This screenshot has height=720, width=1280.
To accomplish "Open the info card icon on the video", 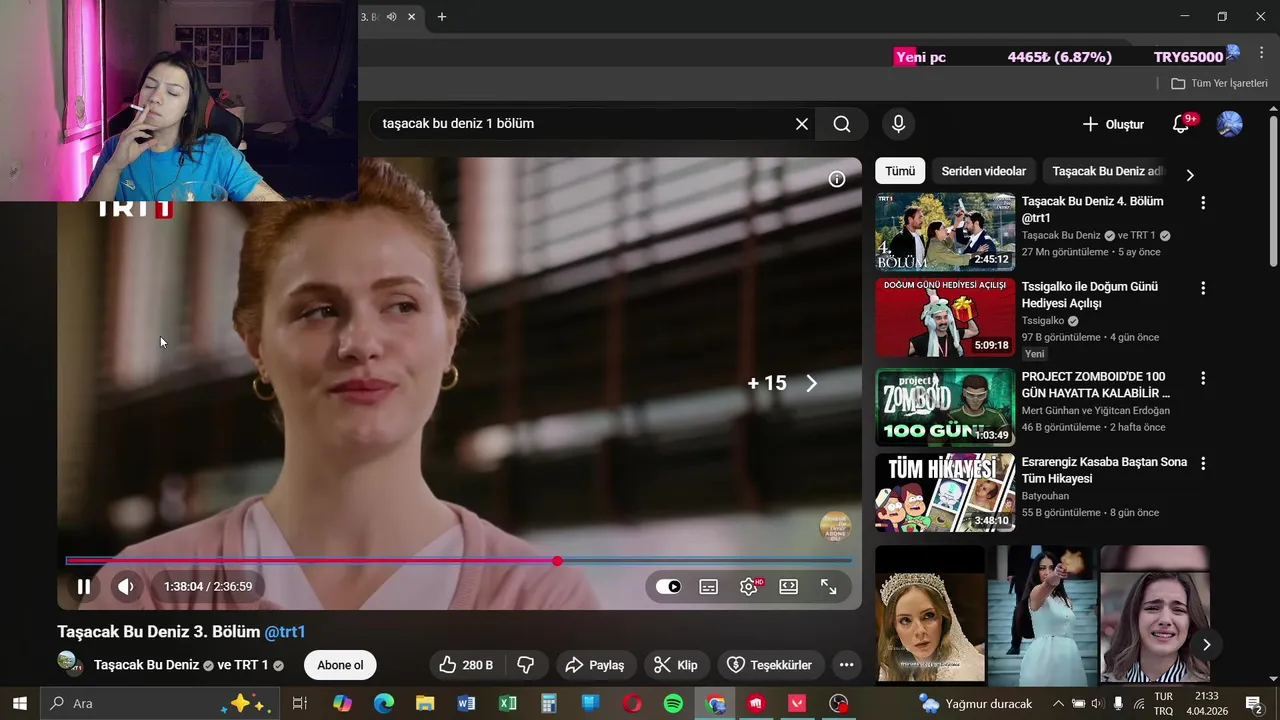I will pos(837,179).
